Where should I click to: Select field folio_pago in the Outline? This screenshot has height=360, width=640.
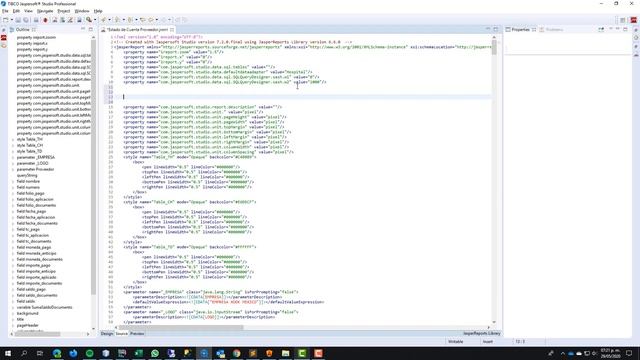pos(31,193)
